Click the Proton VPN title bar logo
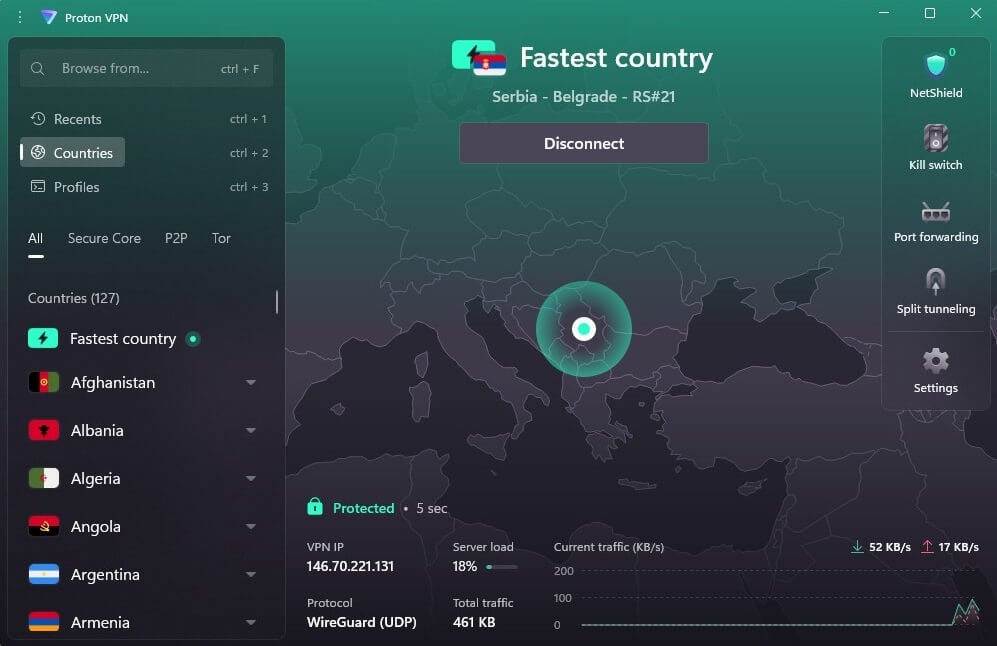Viewport: 997px width, 646px height. click(47, 16)
